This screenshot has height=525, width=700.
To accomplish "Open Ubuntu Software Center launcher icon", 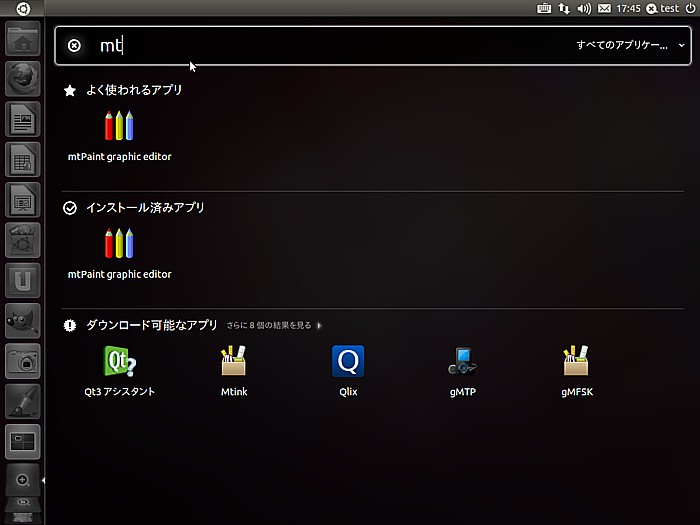I will tap(23, 240).
